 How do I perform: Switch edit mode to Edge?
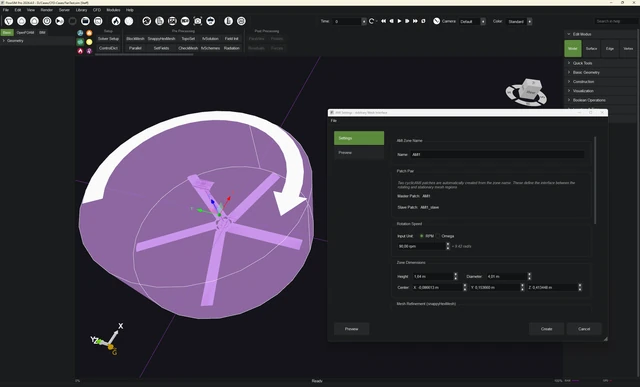[x=610, y=49]
